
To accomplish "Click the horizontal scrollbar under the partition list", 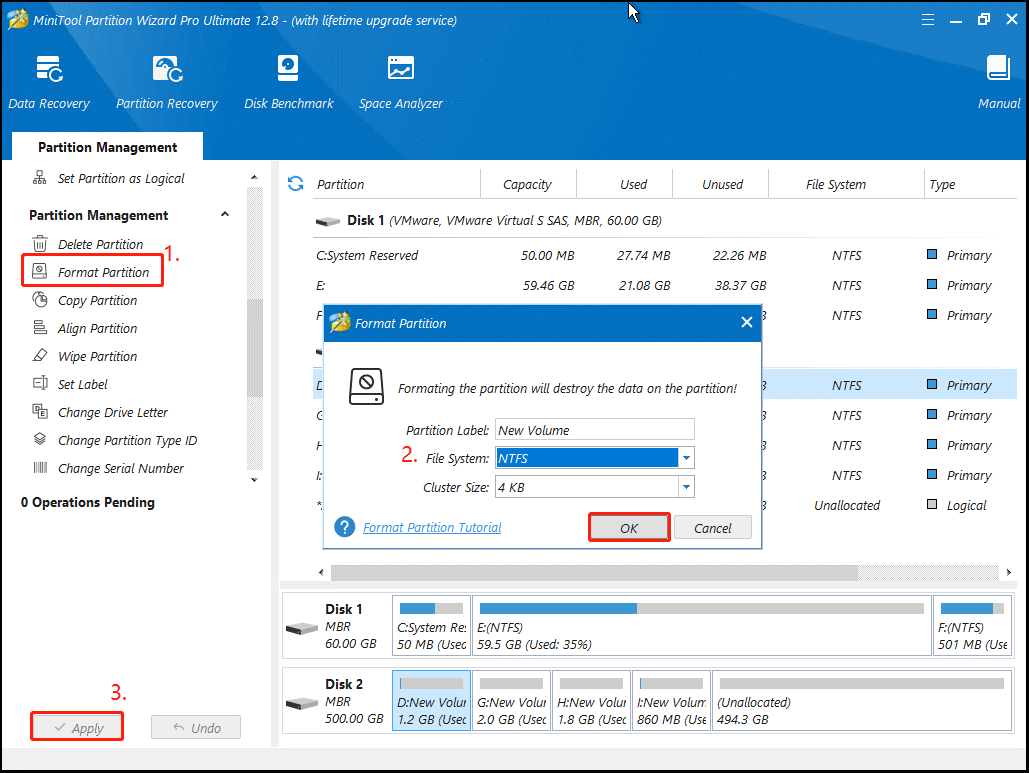I will pyautogui.click(x=594, y=573).
